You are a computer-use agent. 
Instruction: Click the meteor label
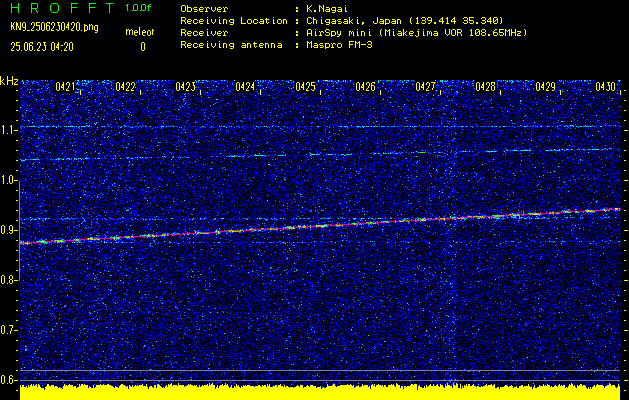click(140, 32)
